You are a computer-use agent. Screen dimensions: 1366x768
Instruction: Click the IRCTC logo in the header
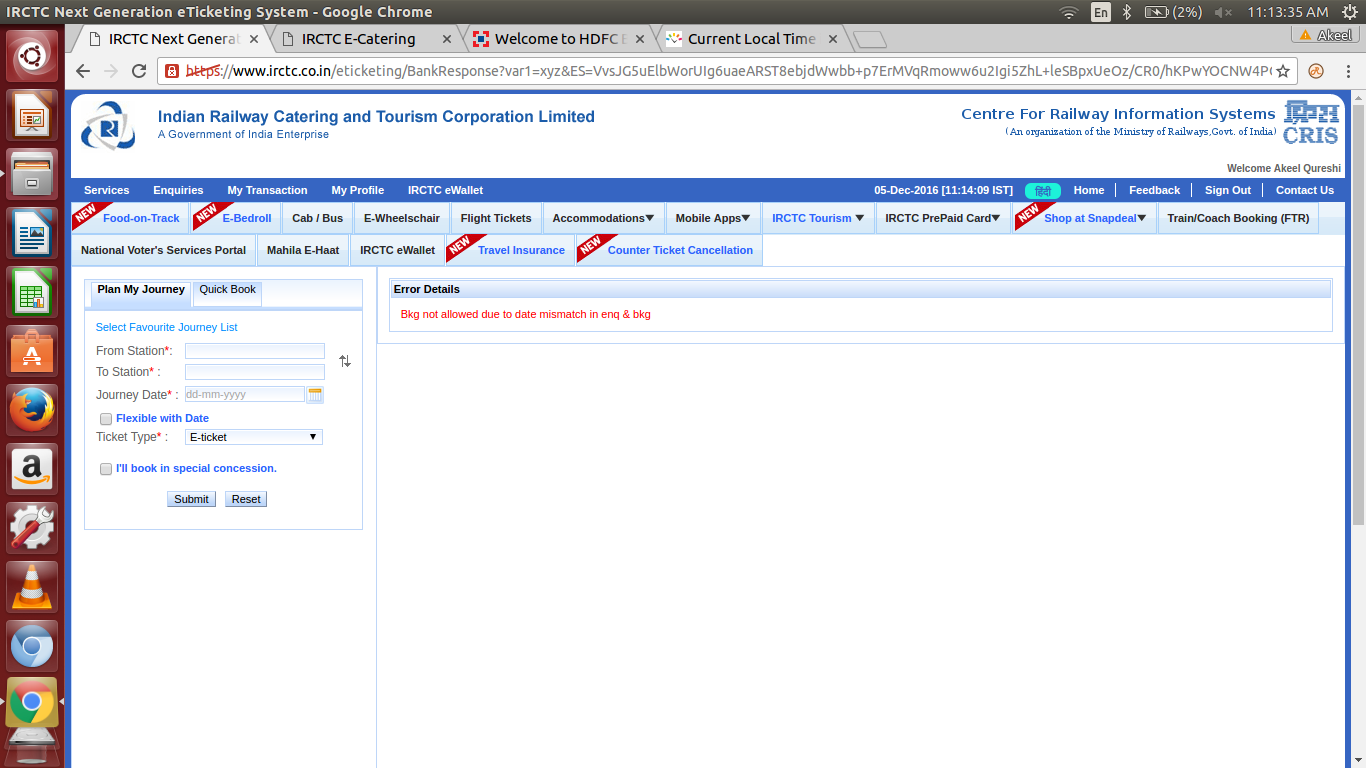point(108,126)
